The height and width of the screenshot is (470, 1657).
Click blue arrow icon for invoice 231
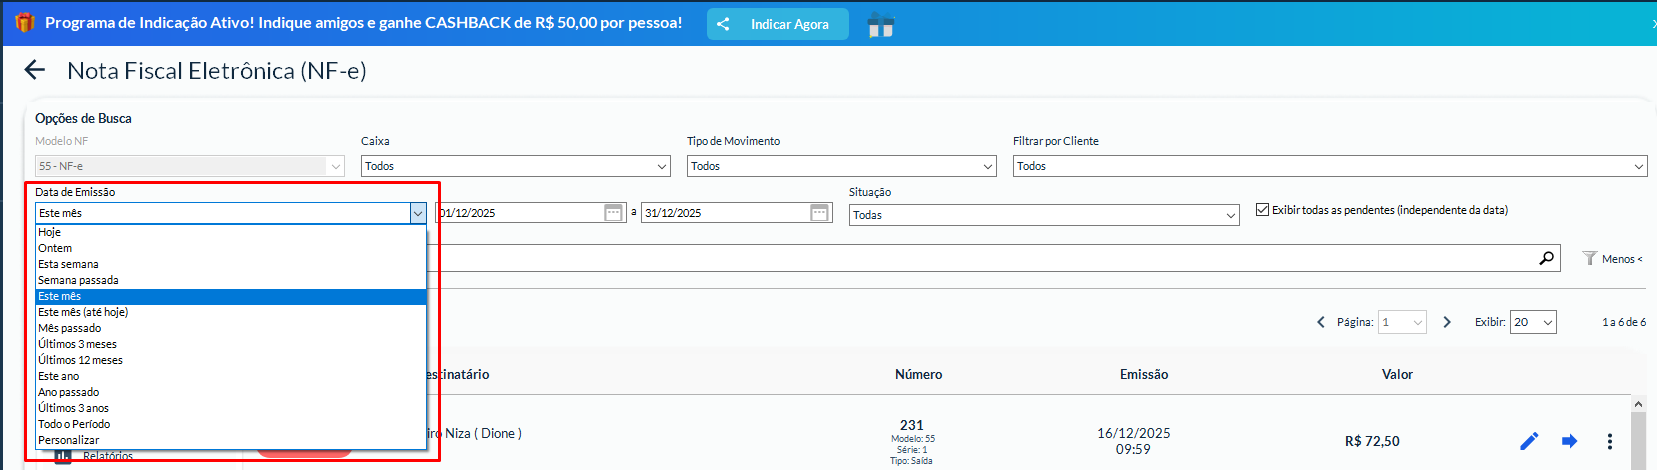(x=1569, y=441)
